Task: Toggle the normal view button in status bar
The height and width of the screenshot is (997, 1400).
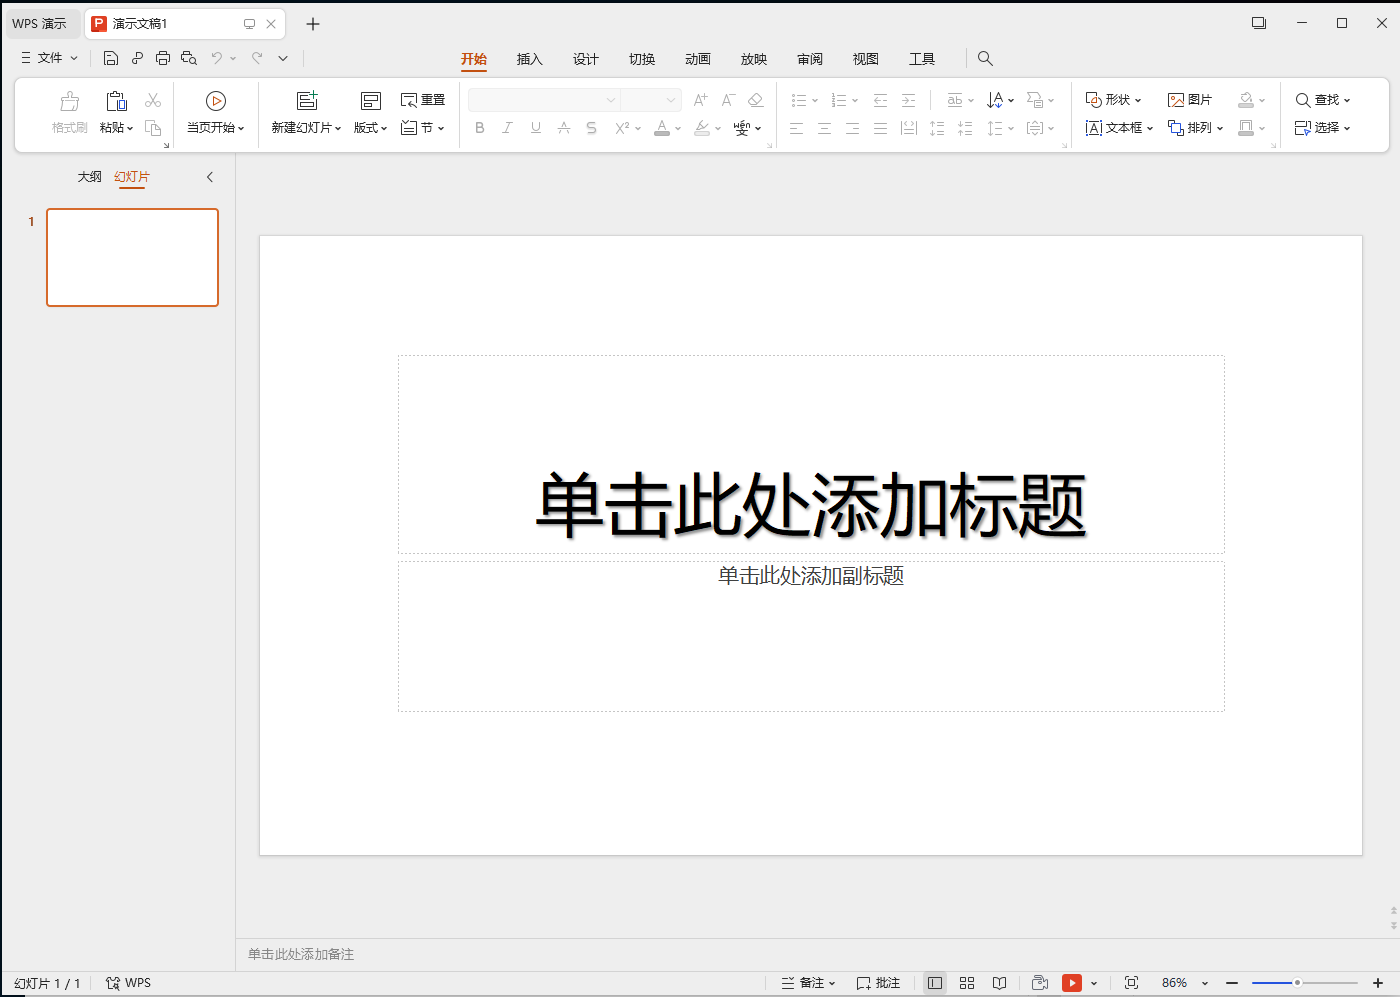Action: pyautogui.click(x=935, y=983)
